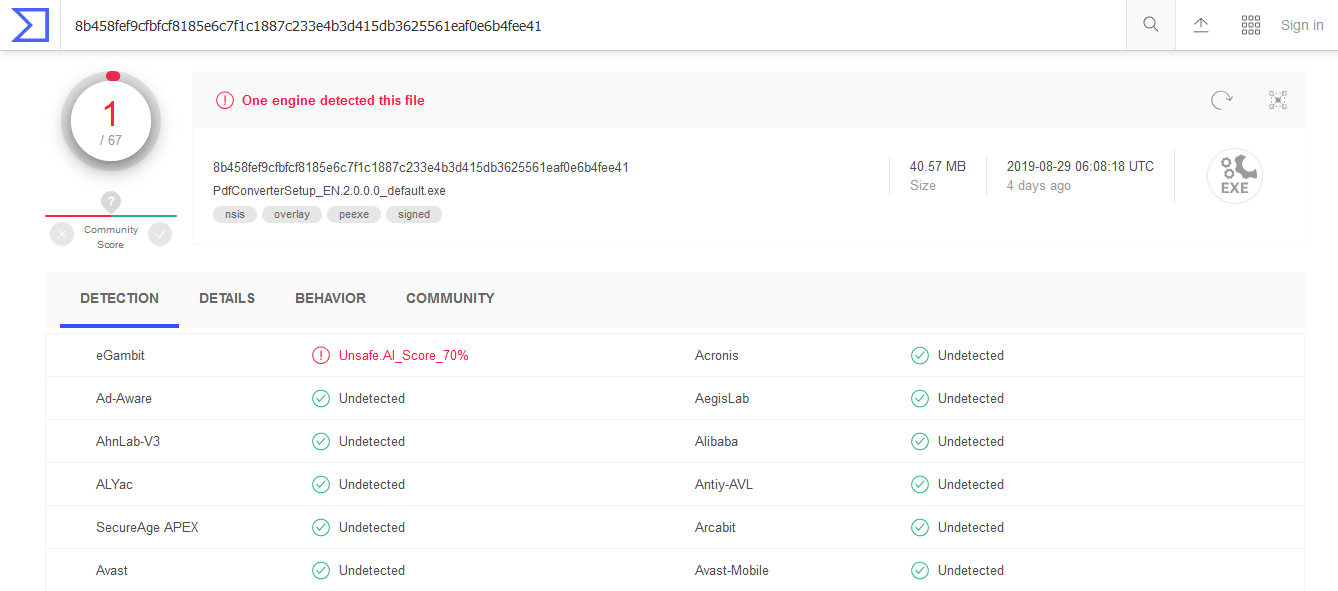1338x591 pixels.
Task: Open the Community tab
Action: (450, 298)
